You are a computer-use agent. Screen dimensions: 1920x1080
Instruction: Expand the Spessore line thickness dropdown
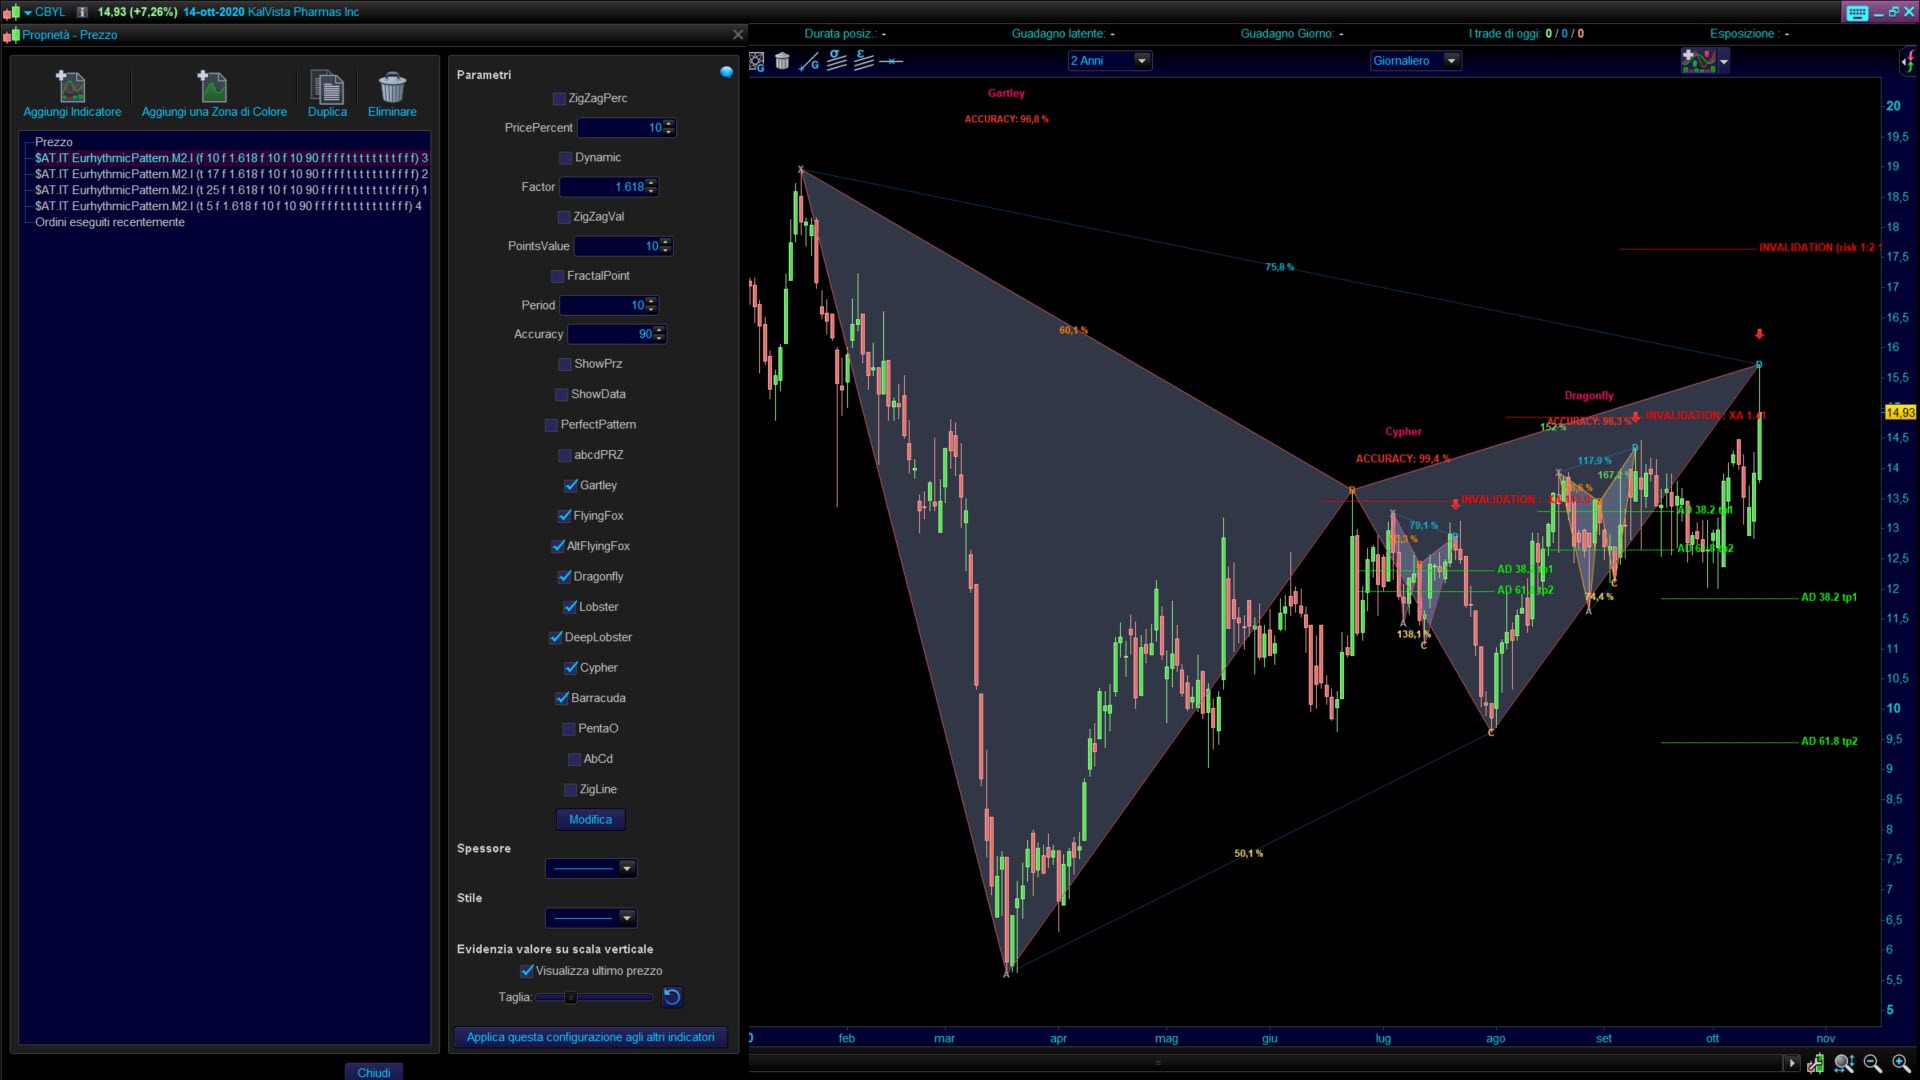pyautogui.click(x=627, y=869)
